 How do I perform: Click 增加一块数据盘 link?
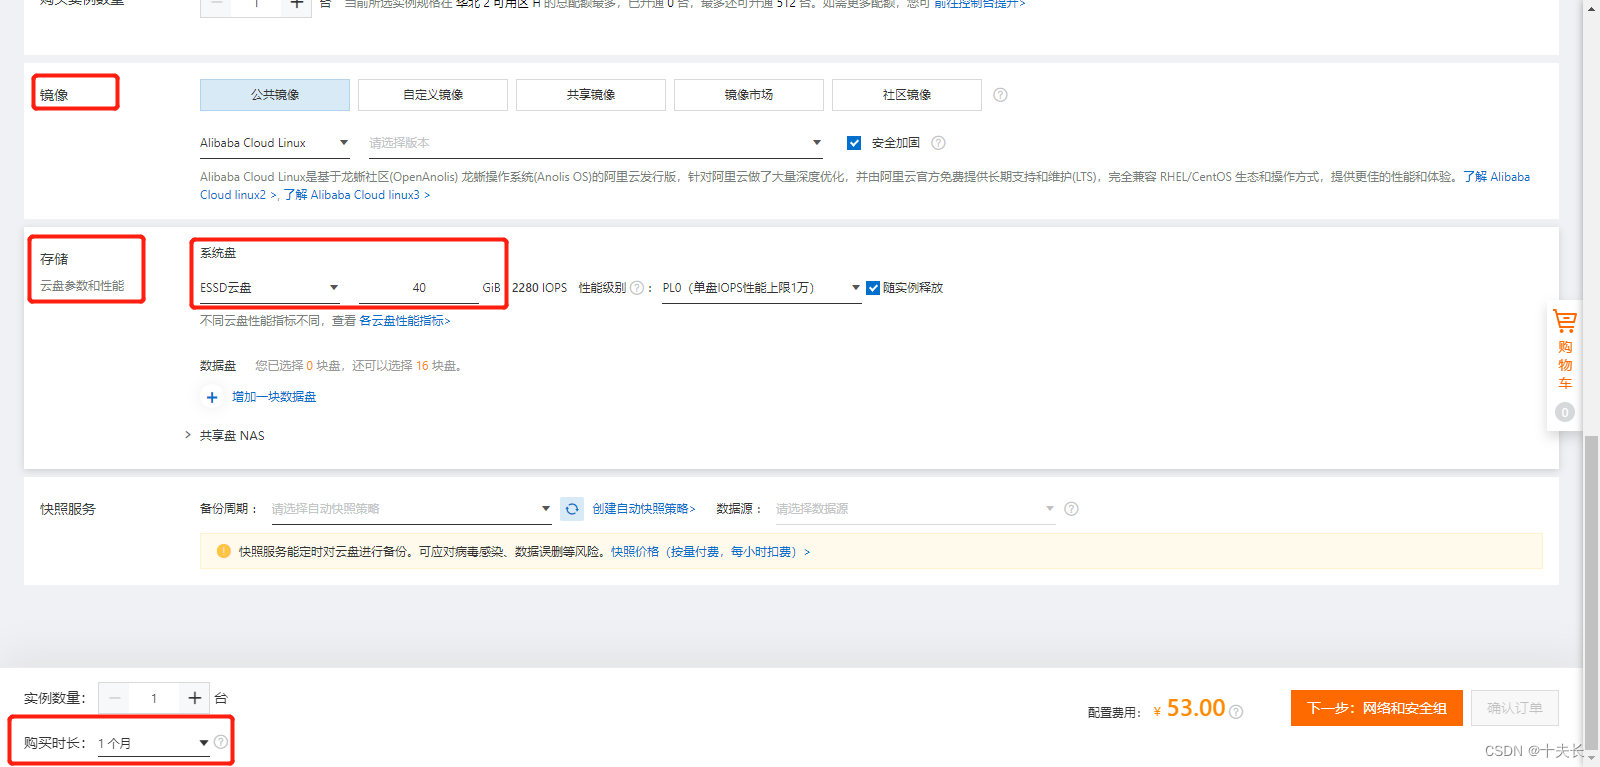(x=274, y=397)
